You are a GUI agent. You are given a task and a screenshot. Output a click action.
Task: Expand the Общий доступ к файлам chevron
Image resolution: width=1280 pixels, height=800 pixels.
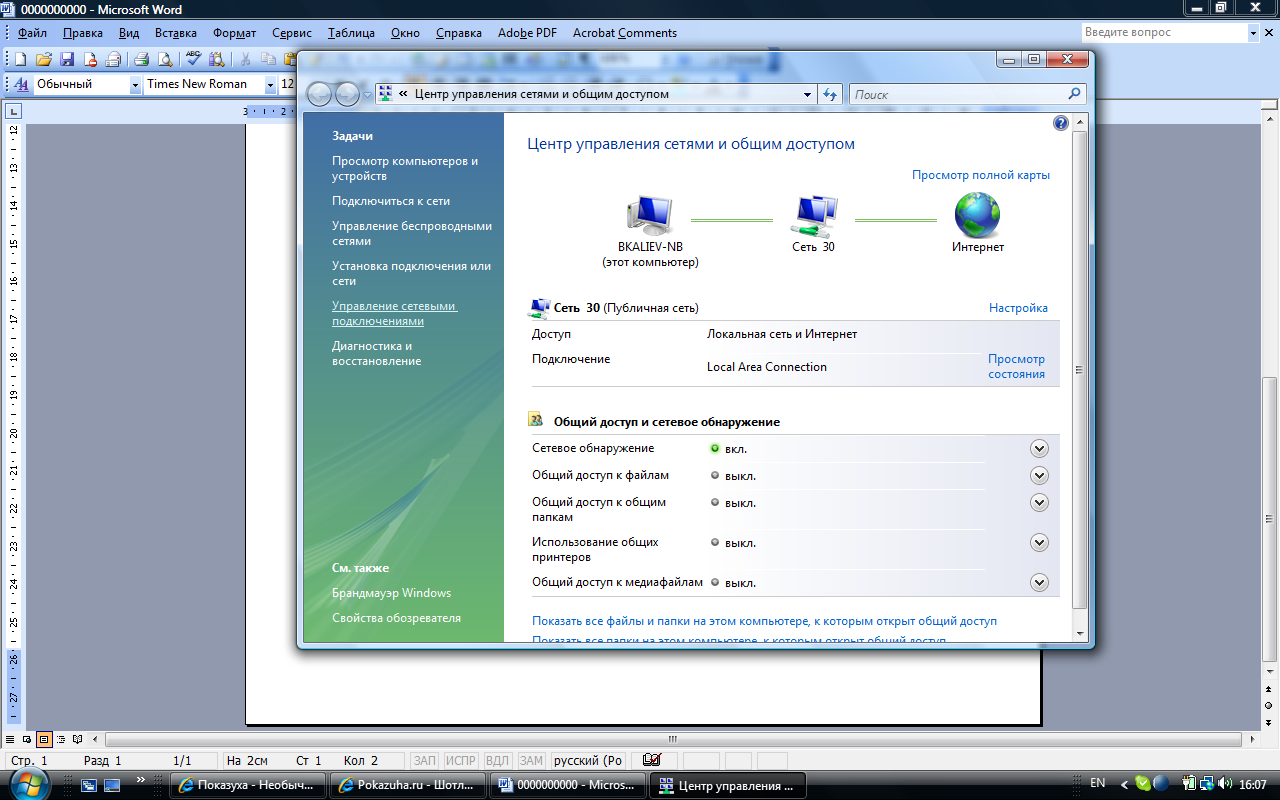tap(1039, 476)
